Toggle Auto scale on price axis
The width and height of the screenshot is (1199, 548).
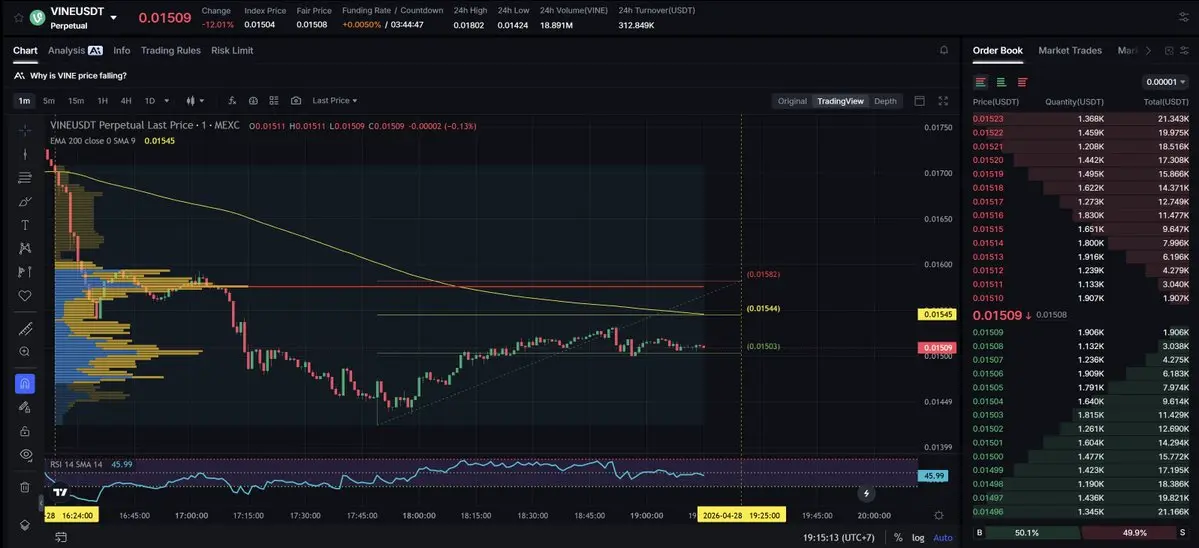coord(943,537)
